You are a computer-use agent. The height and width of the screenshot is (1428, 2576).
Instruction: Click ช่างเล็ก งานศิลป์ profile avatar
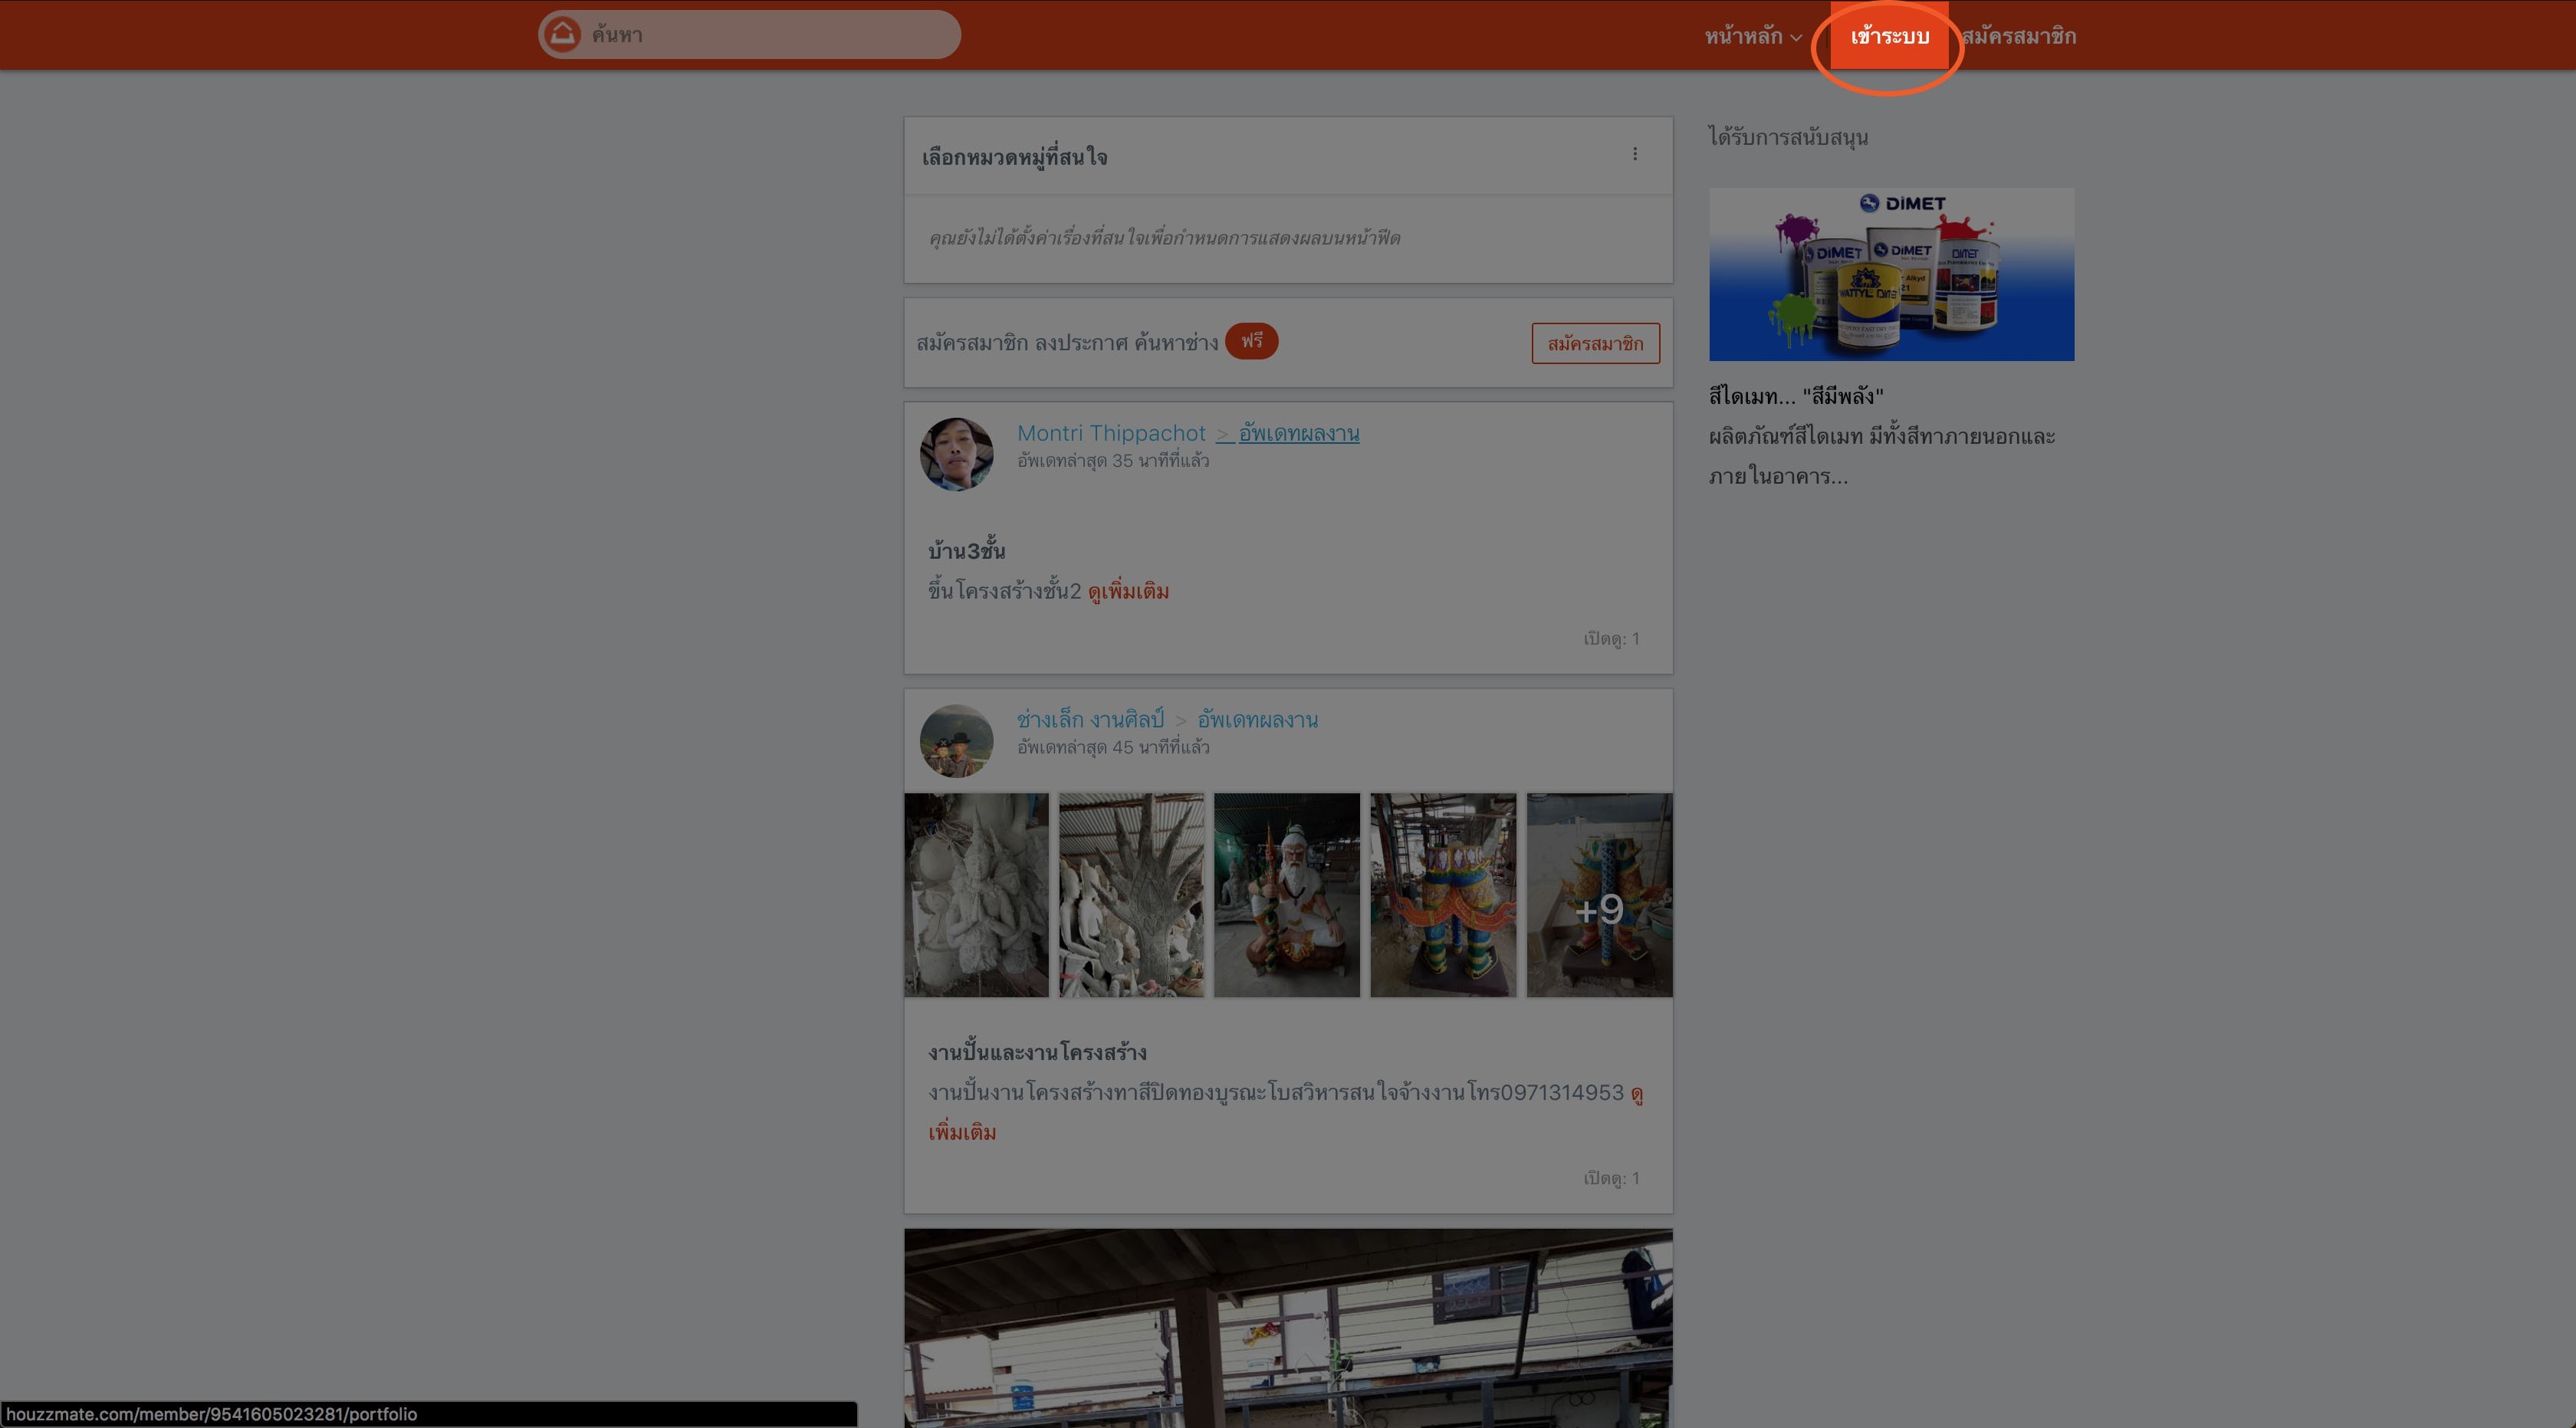point(956,741)
